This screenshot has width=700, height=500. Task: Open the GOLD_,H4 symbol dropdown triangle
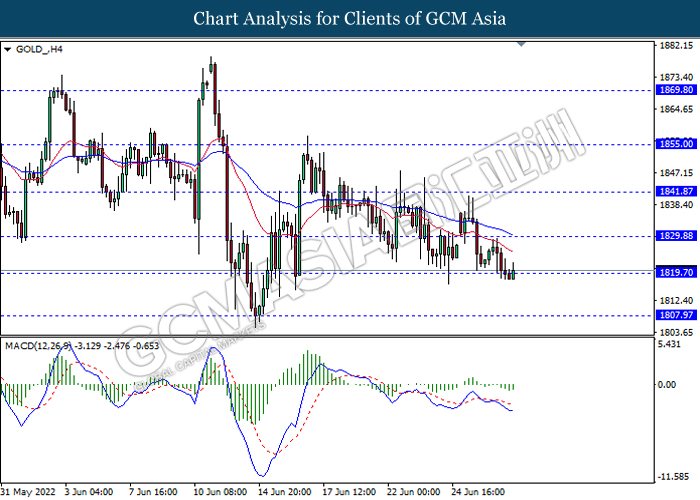click(7, 50)
